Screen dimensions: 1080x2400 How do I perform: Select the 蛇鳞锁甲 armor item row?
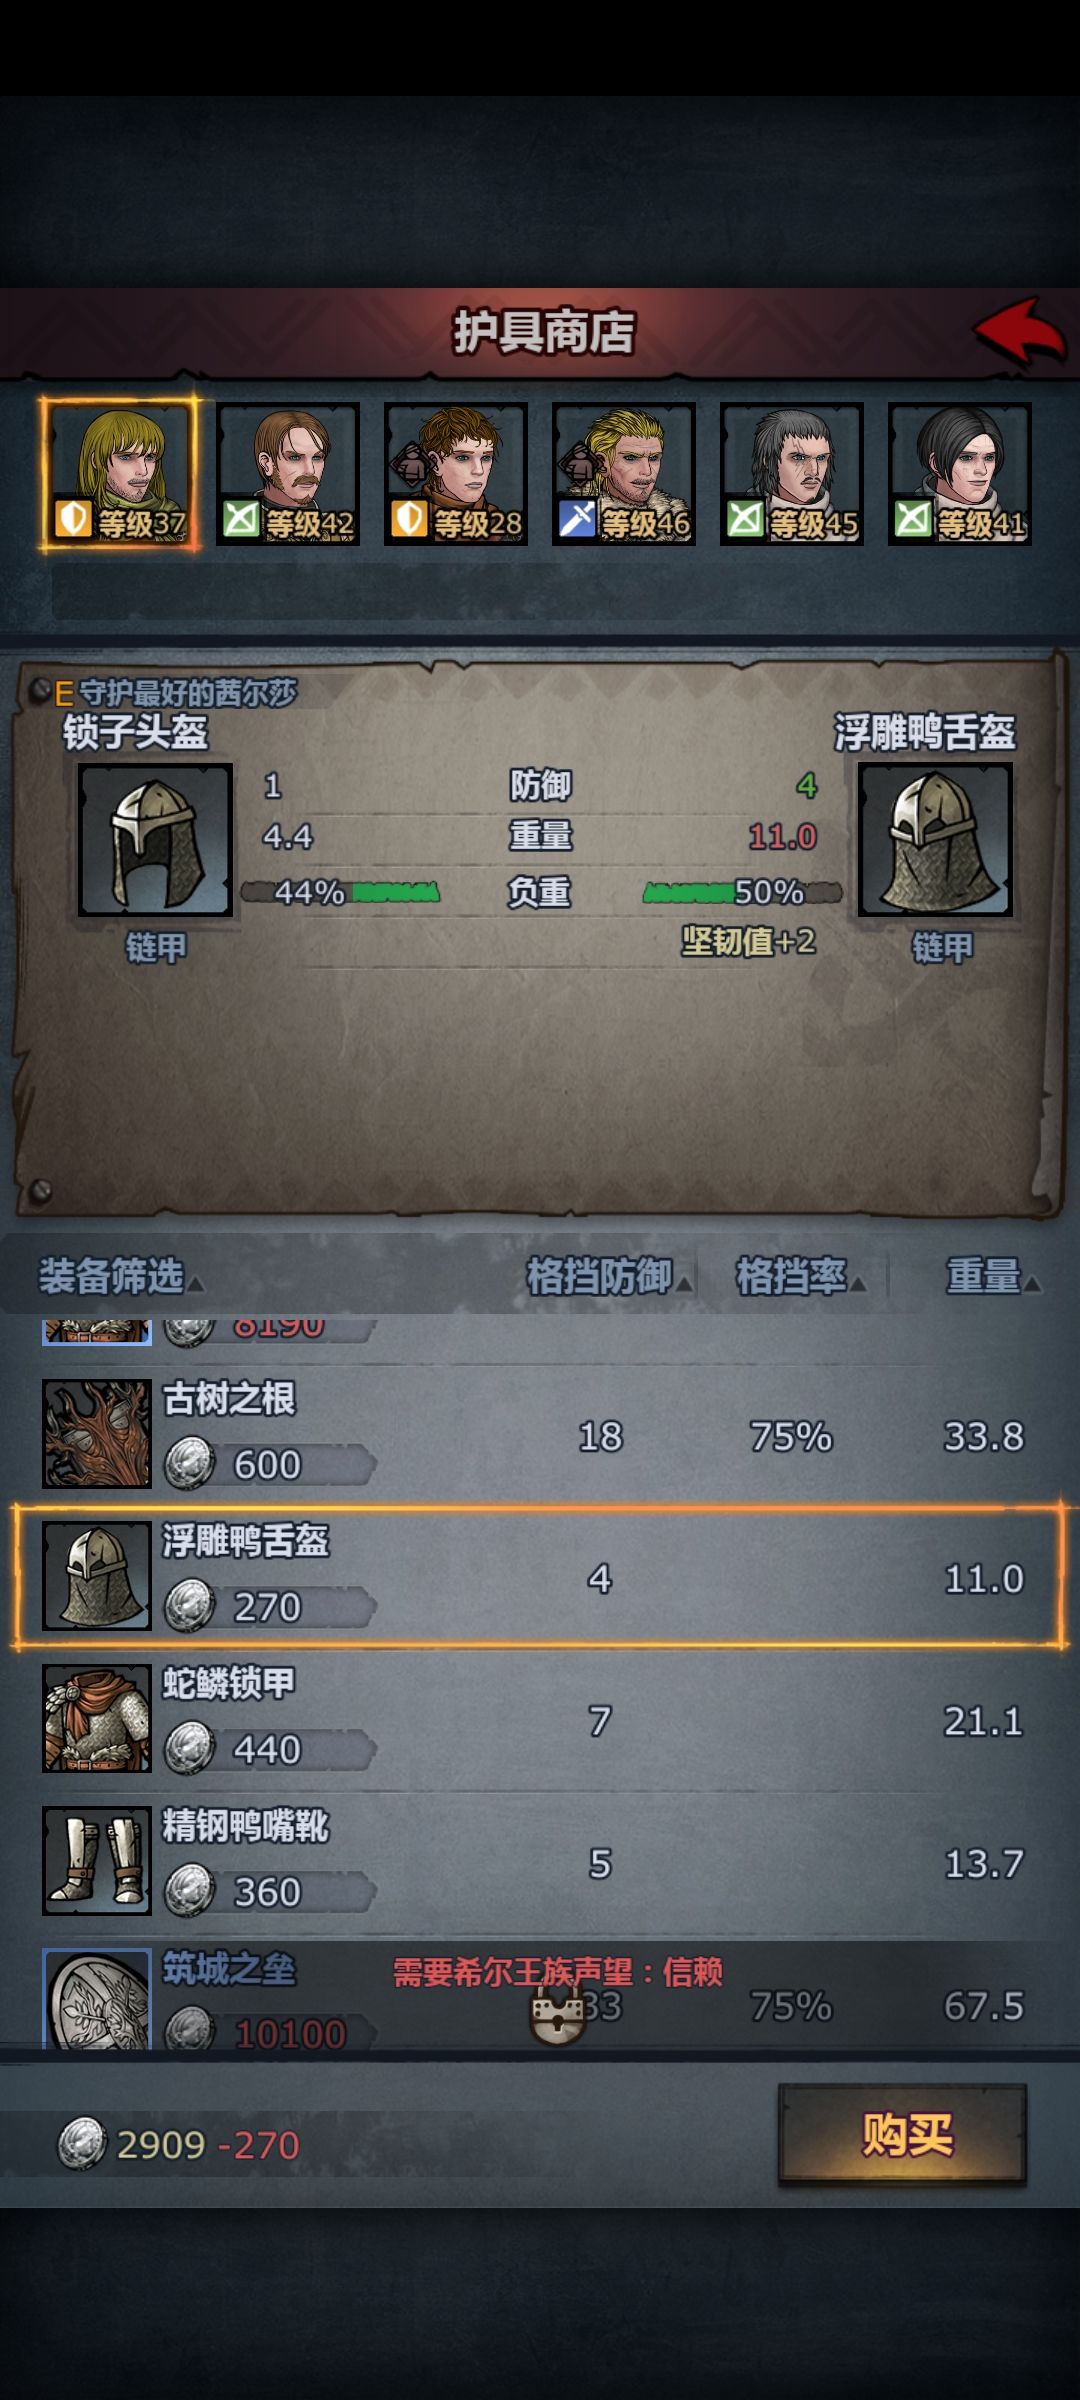[540, 1720]
